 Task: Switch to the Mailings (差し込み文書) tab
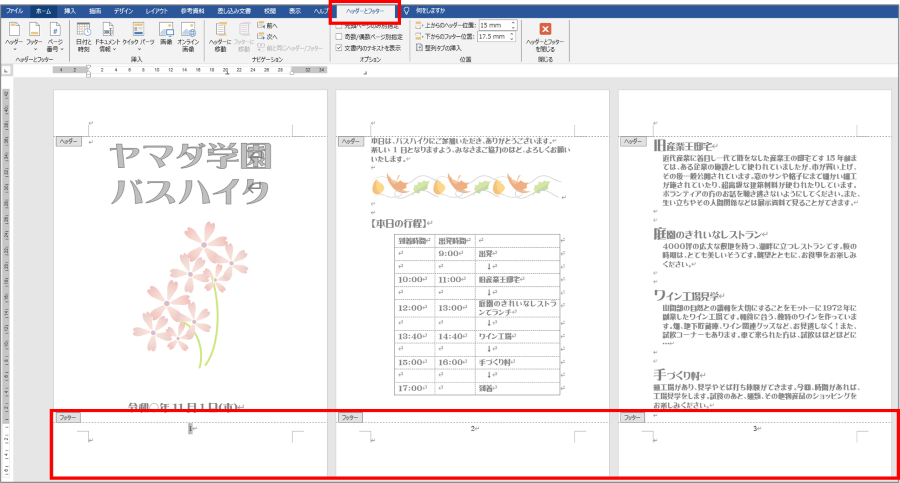(234, 11)
